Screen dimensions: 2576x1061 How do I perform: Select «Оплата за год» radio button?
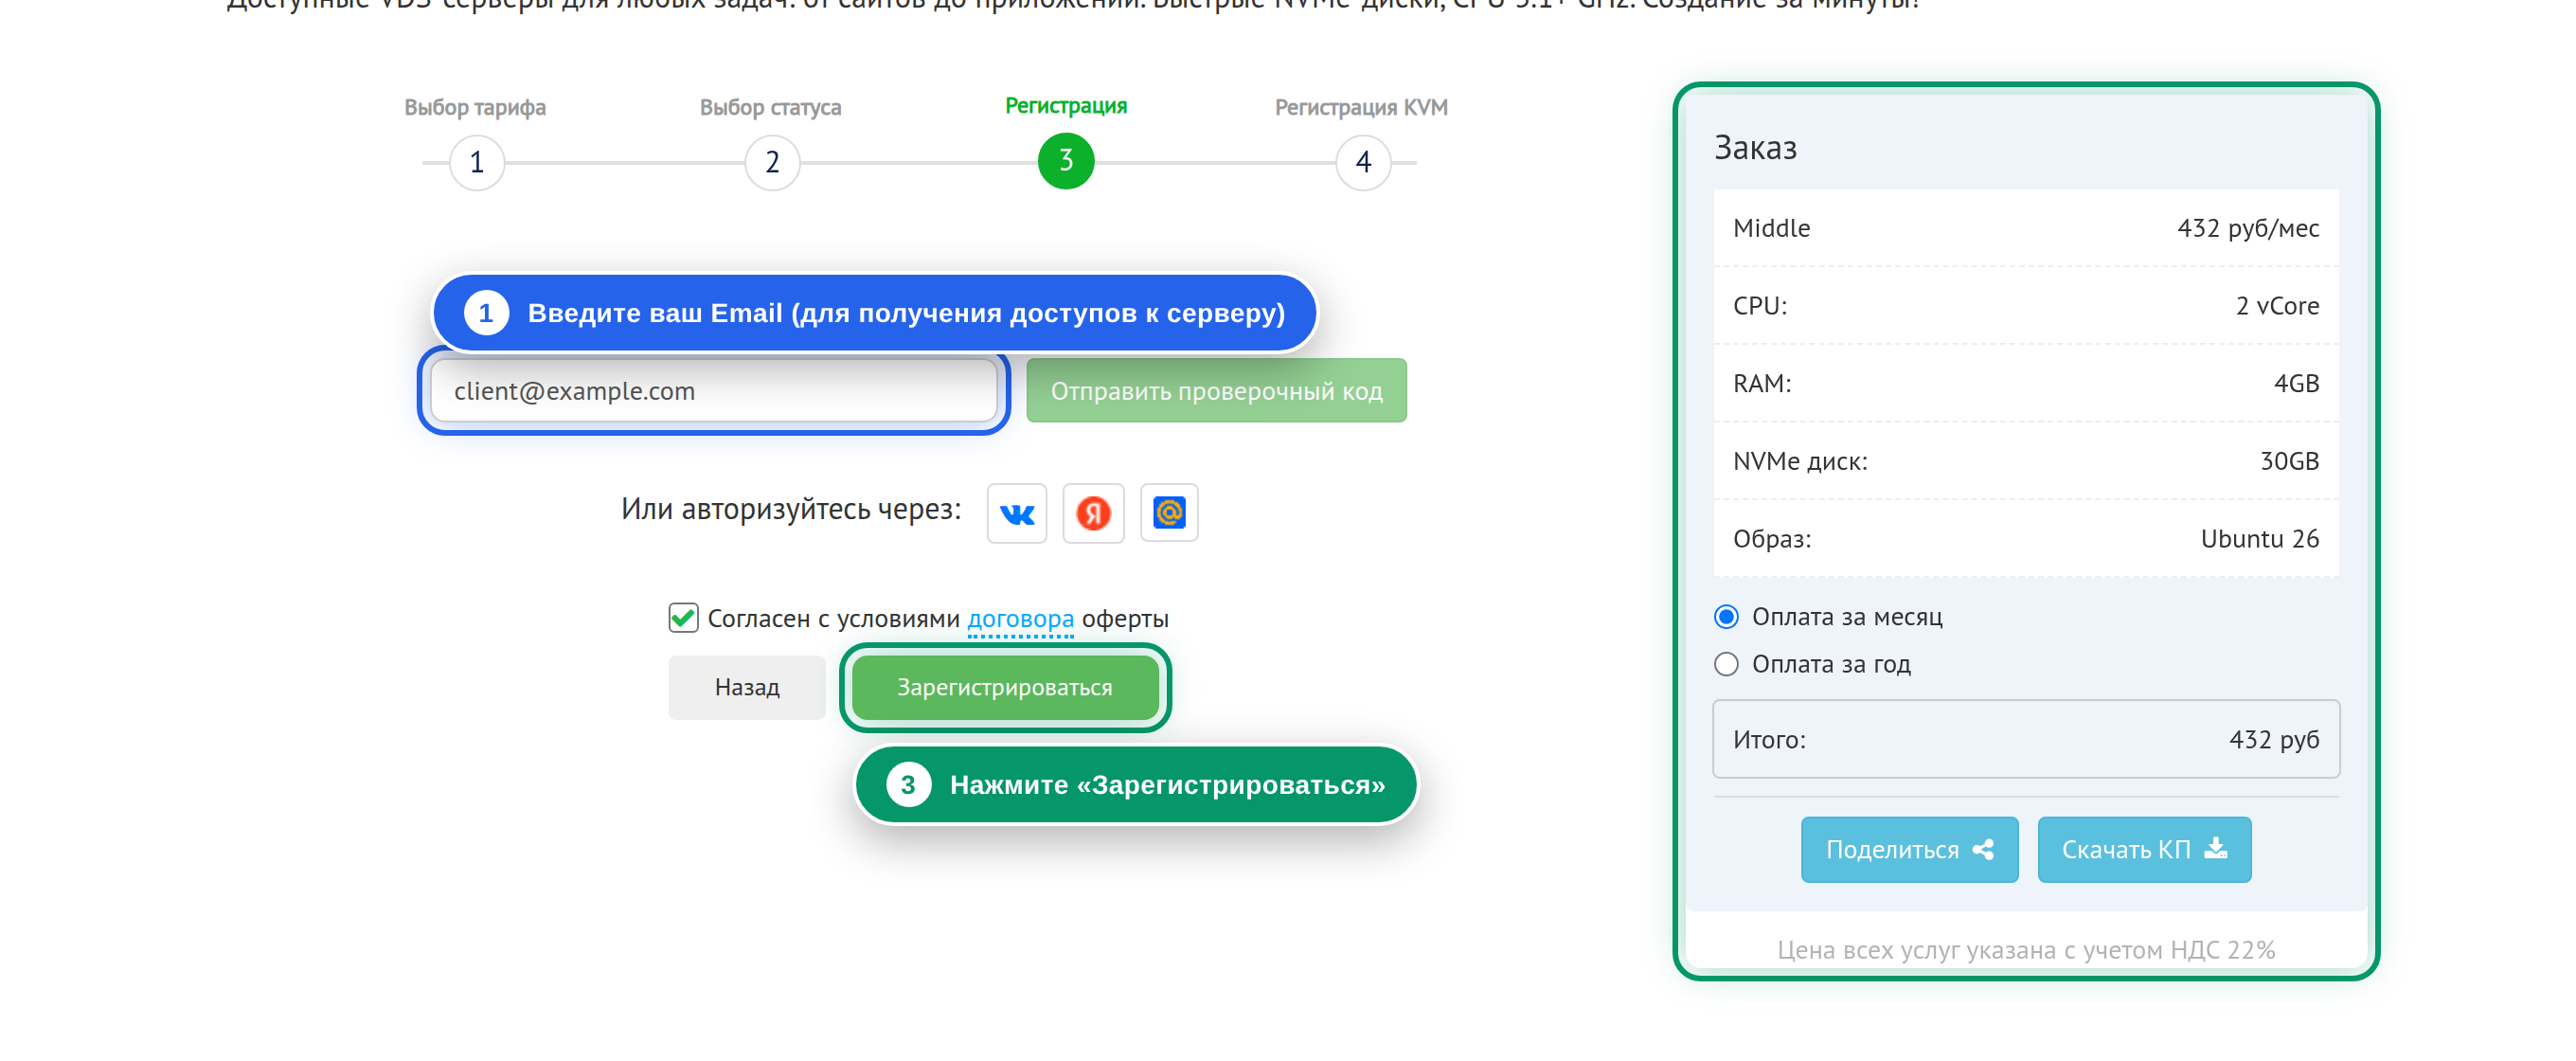point(1726,664)
